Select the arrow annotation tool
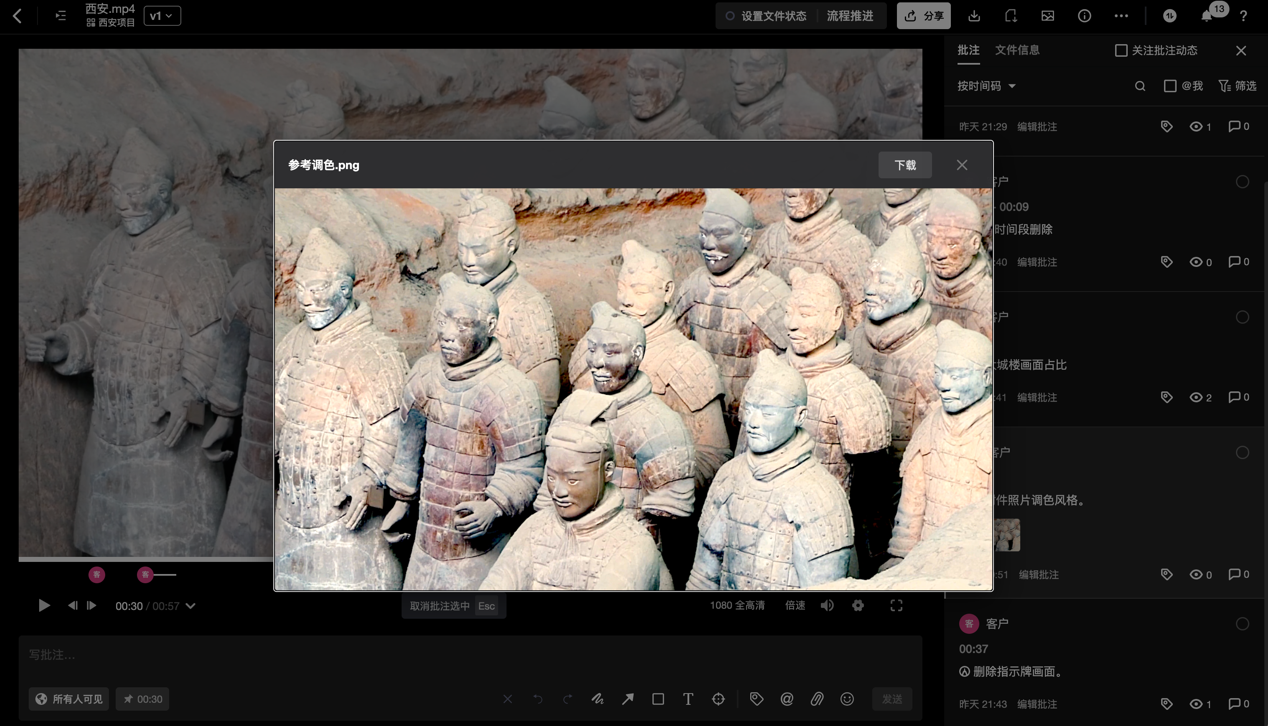The width and height of the screenshot is (1268, 726). click(628, 699)
